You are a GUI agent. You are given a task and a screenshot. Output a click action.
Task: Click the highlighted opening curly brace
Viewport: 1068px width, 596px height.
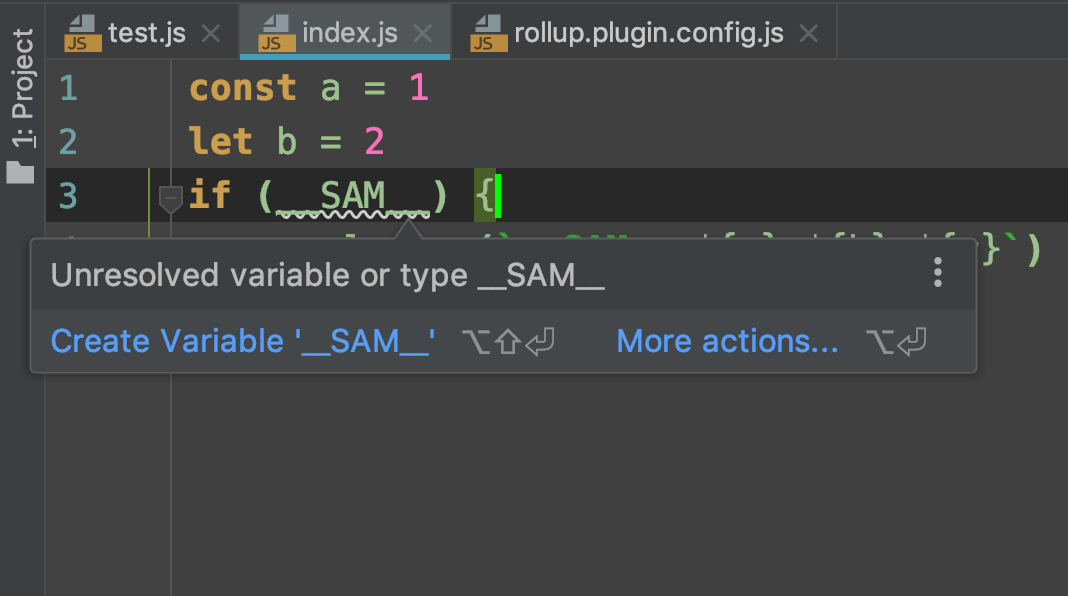(x=484, y=195)
